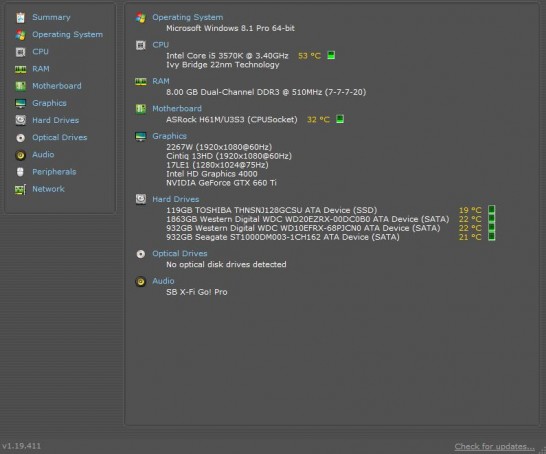Click the Motherboard icon in sidebar
546x454 pixels.
[x=21, y=86]
